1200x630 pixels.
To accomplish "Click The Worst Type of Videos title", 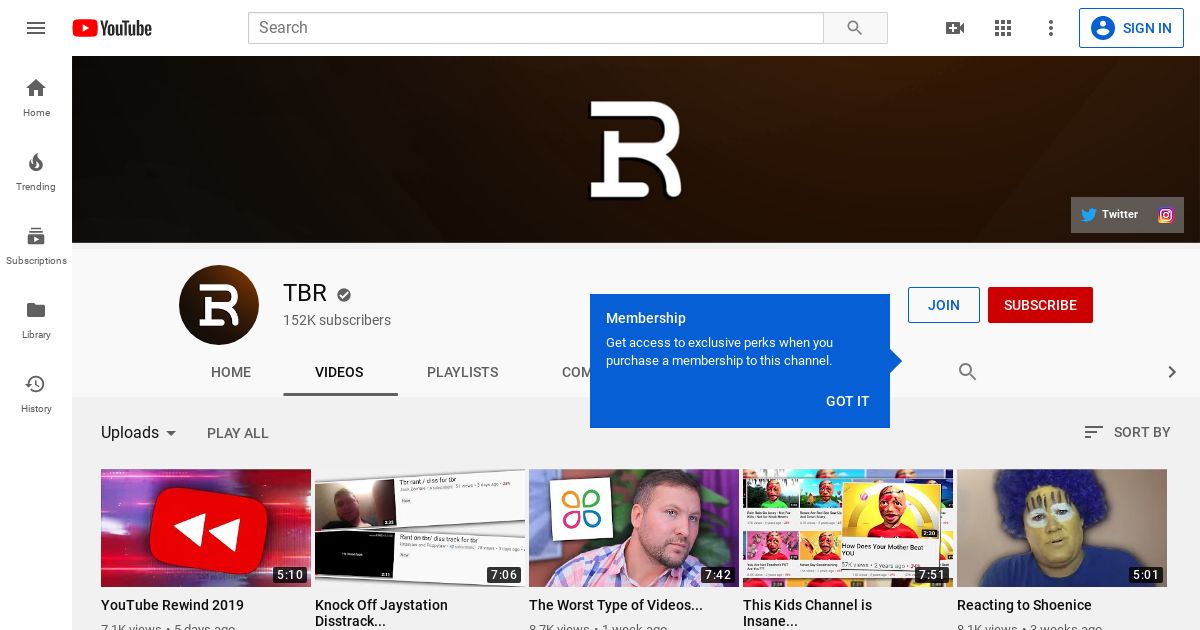I will pos(616,605).
